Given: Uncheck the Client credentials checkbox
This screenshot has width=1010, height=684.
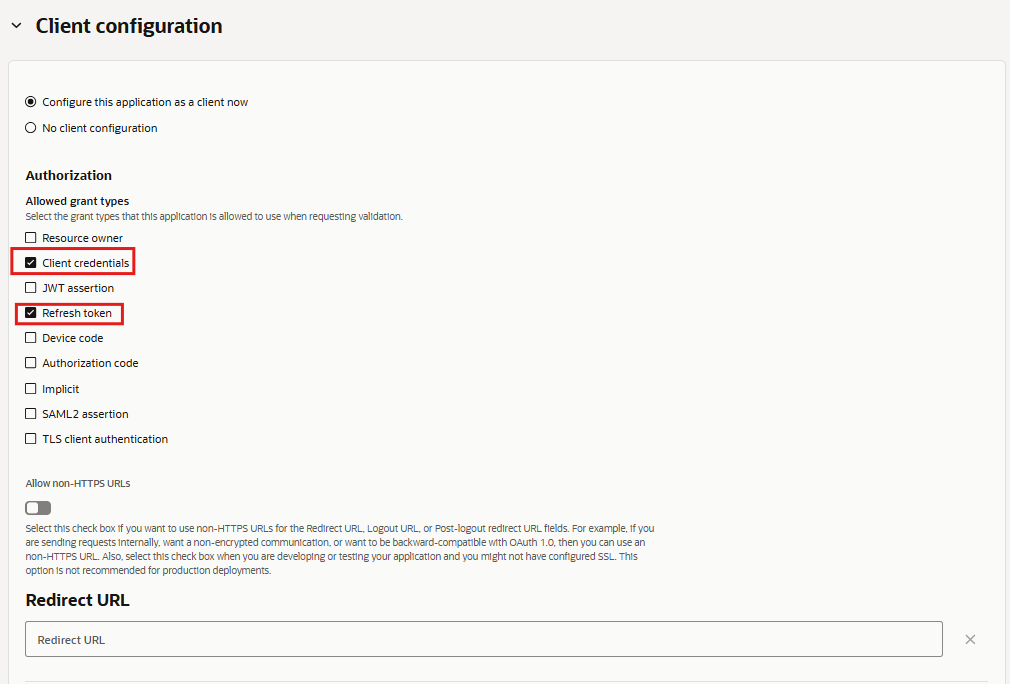Looking at the screenshot, I should [x=31, y=263].
